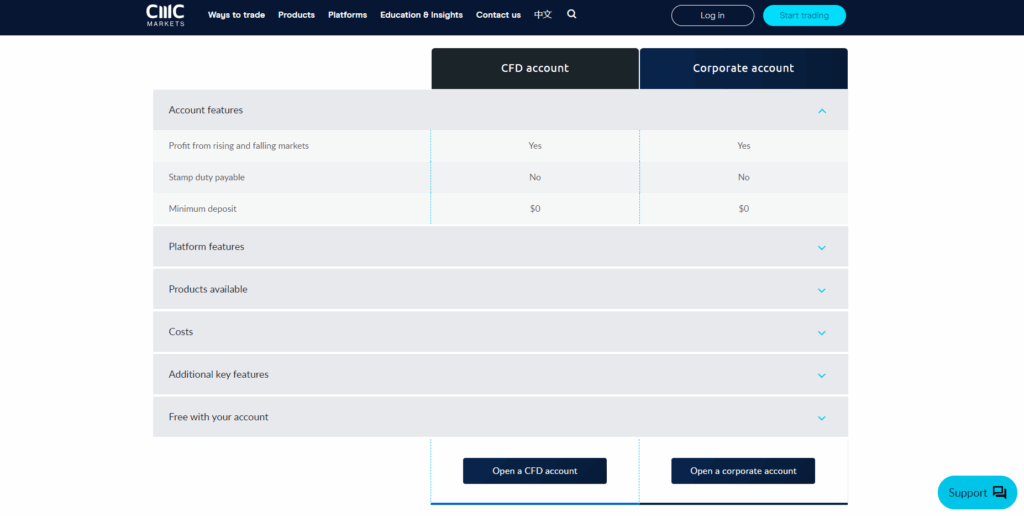Expand the Free with your account chevron

tap(822, 418)
